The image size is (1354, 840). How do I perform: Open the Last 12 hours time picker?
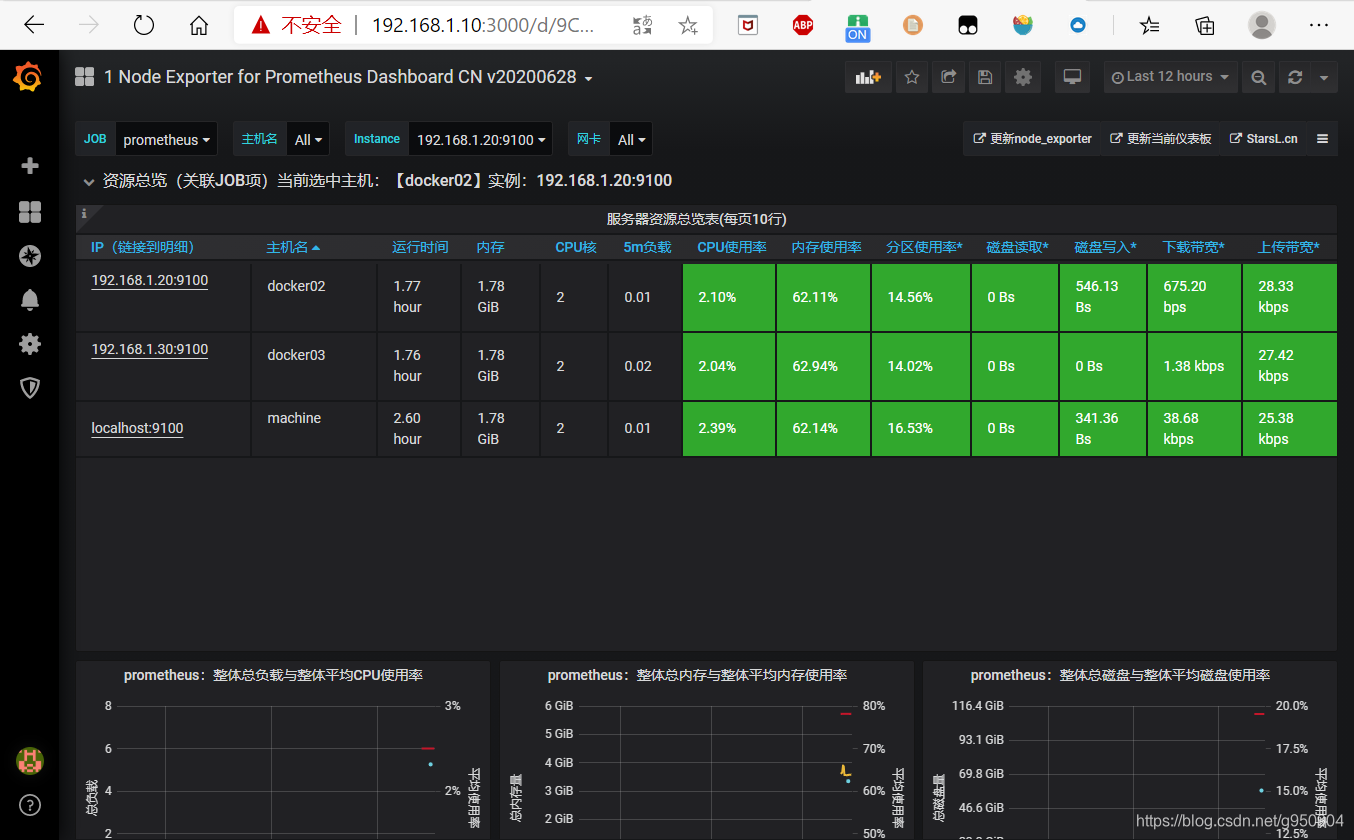tap(1171, 77)
